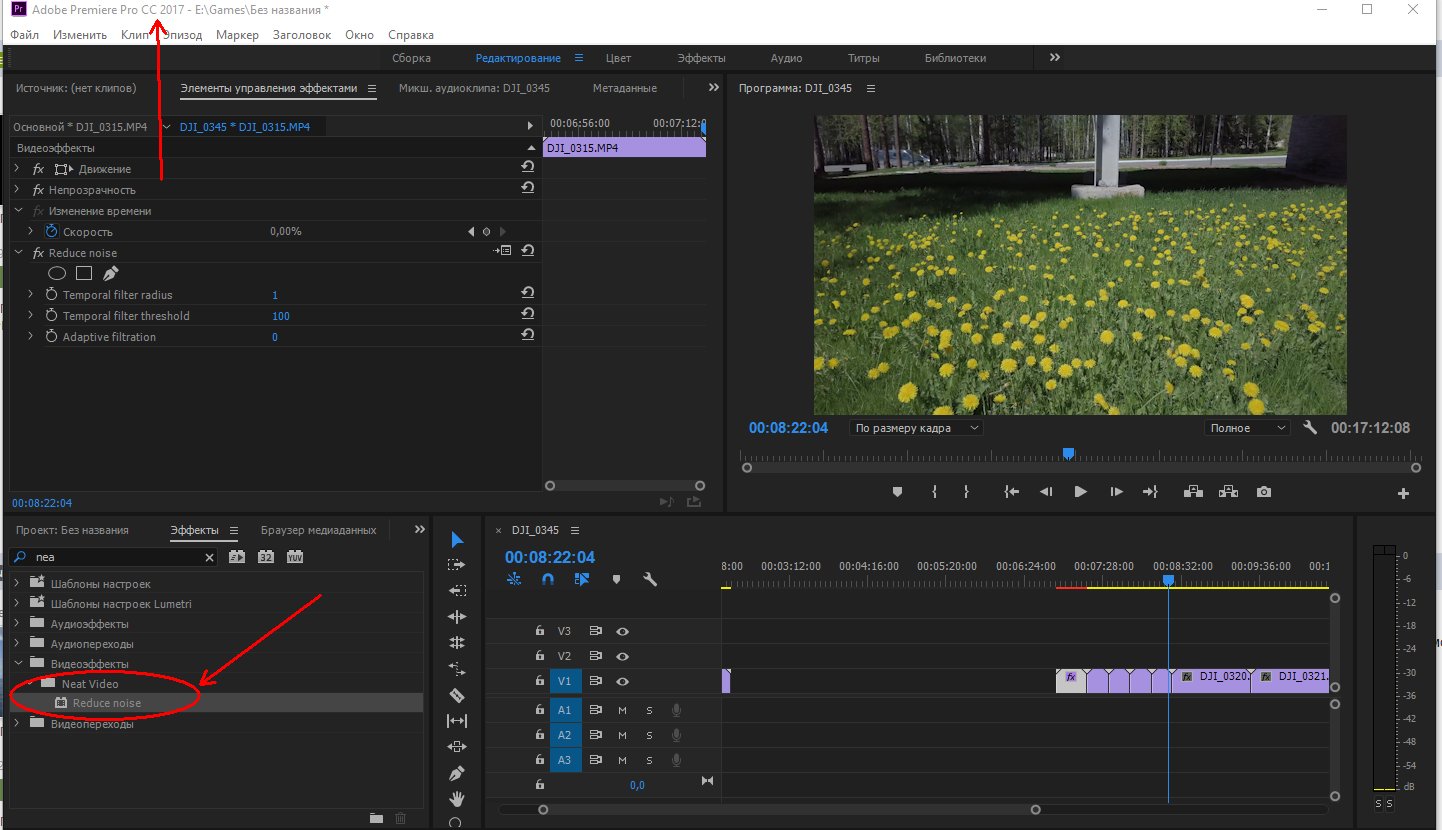
Task: Click the Extract button
Action: coord(1228,492)
